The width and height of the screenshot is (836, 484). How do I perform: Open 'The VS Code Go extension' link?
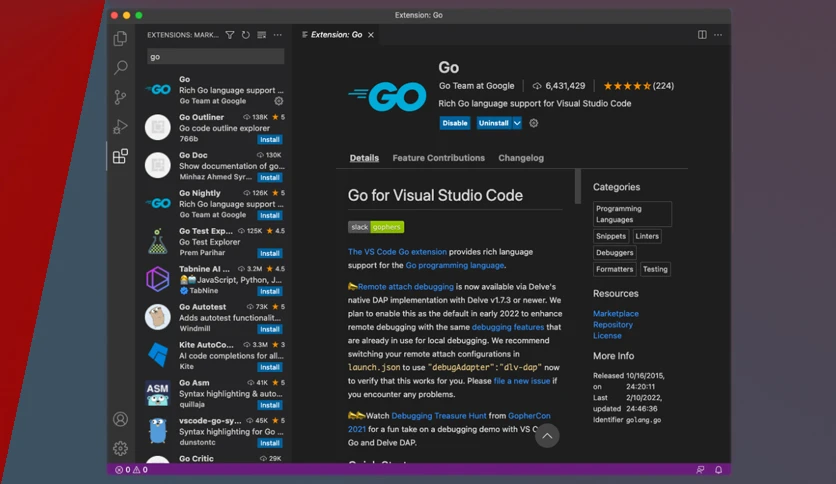(x=397, y=252)
